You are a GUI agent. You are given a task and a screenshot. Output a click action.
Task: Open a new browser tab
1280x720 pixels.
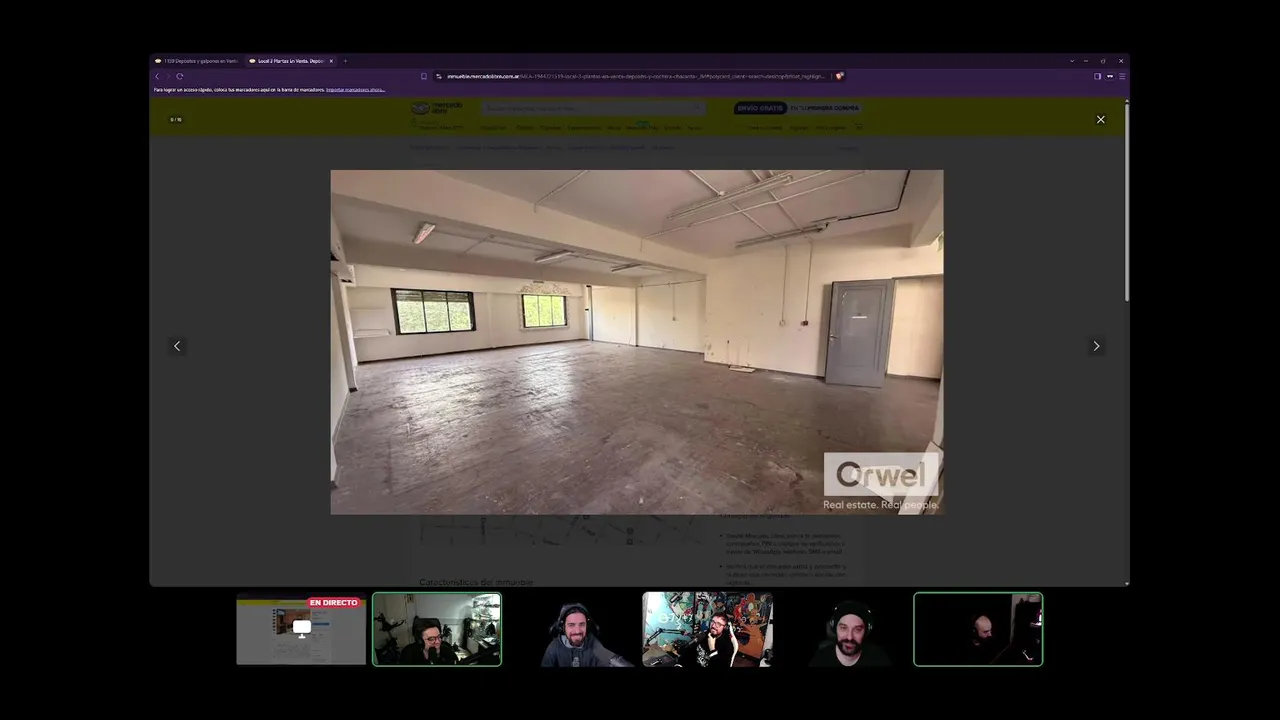point(345,61)
